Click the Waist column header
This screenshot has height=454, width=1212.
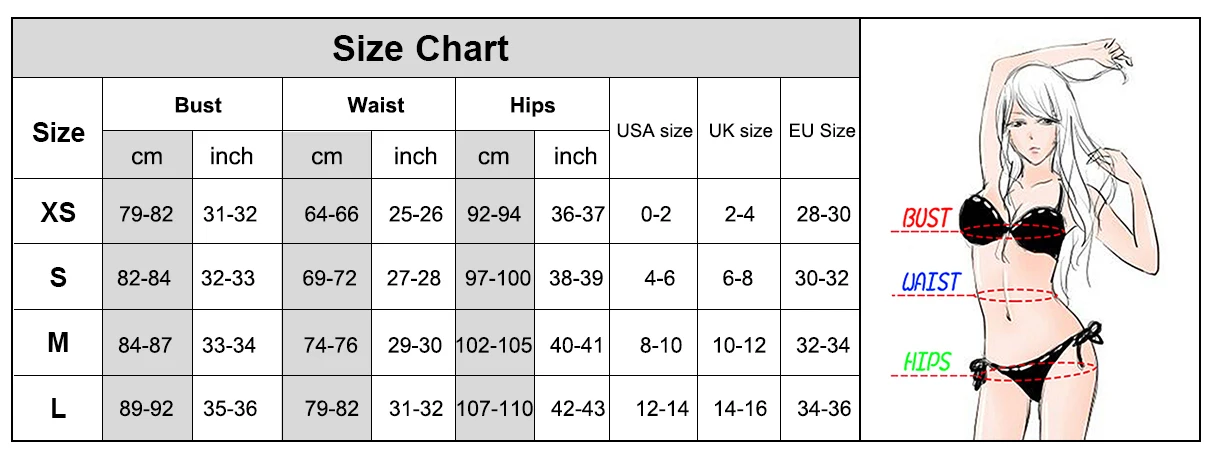375,105
